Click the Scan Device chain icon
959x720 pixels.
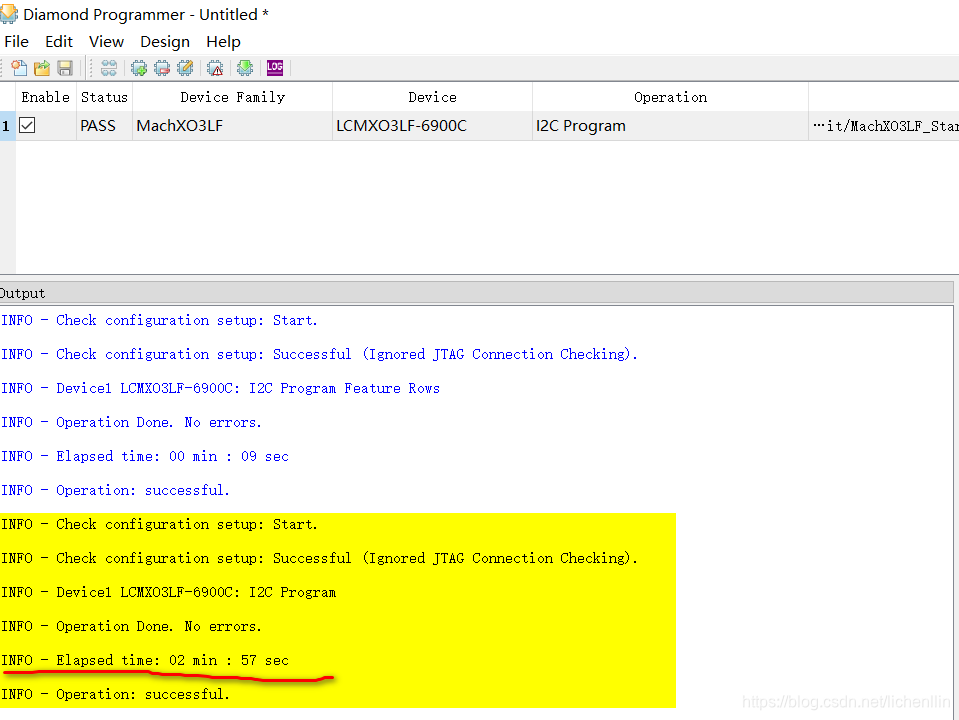click(109, 68)
